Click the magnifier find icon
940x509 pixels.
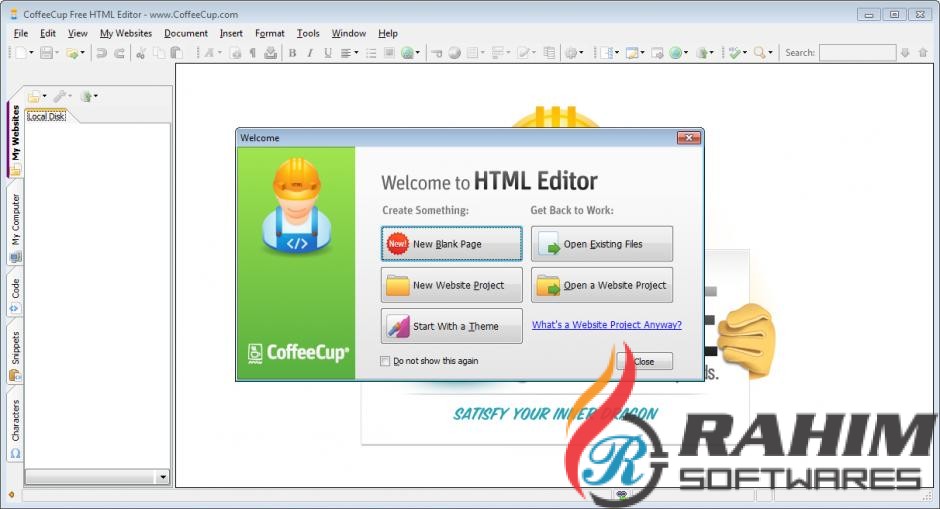[x=760, y=53]
